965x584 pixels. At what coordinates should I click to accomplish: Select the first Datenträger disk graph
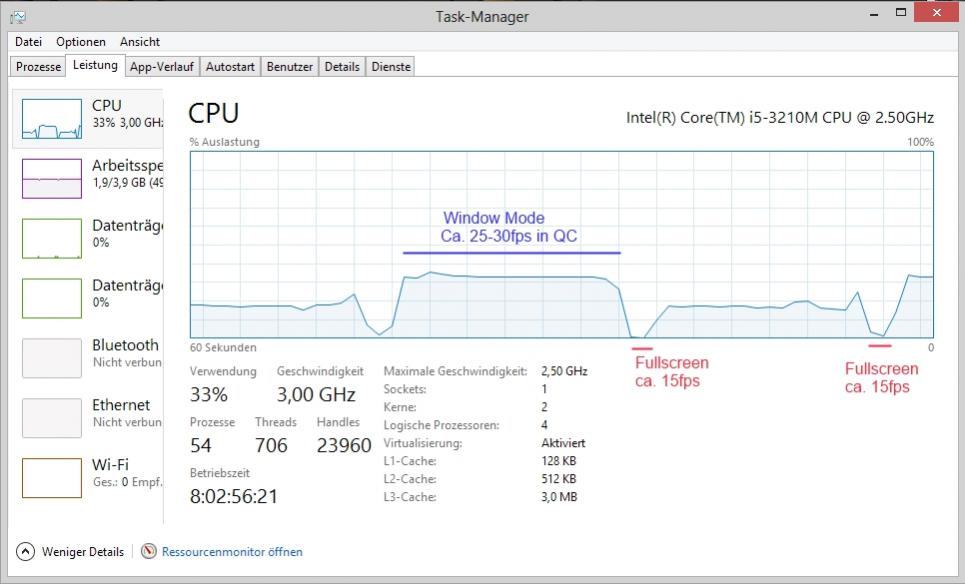[x=52, y=238]
